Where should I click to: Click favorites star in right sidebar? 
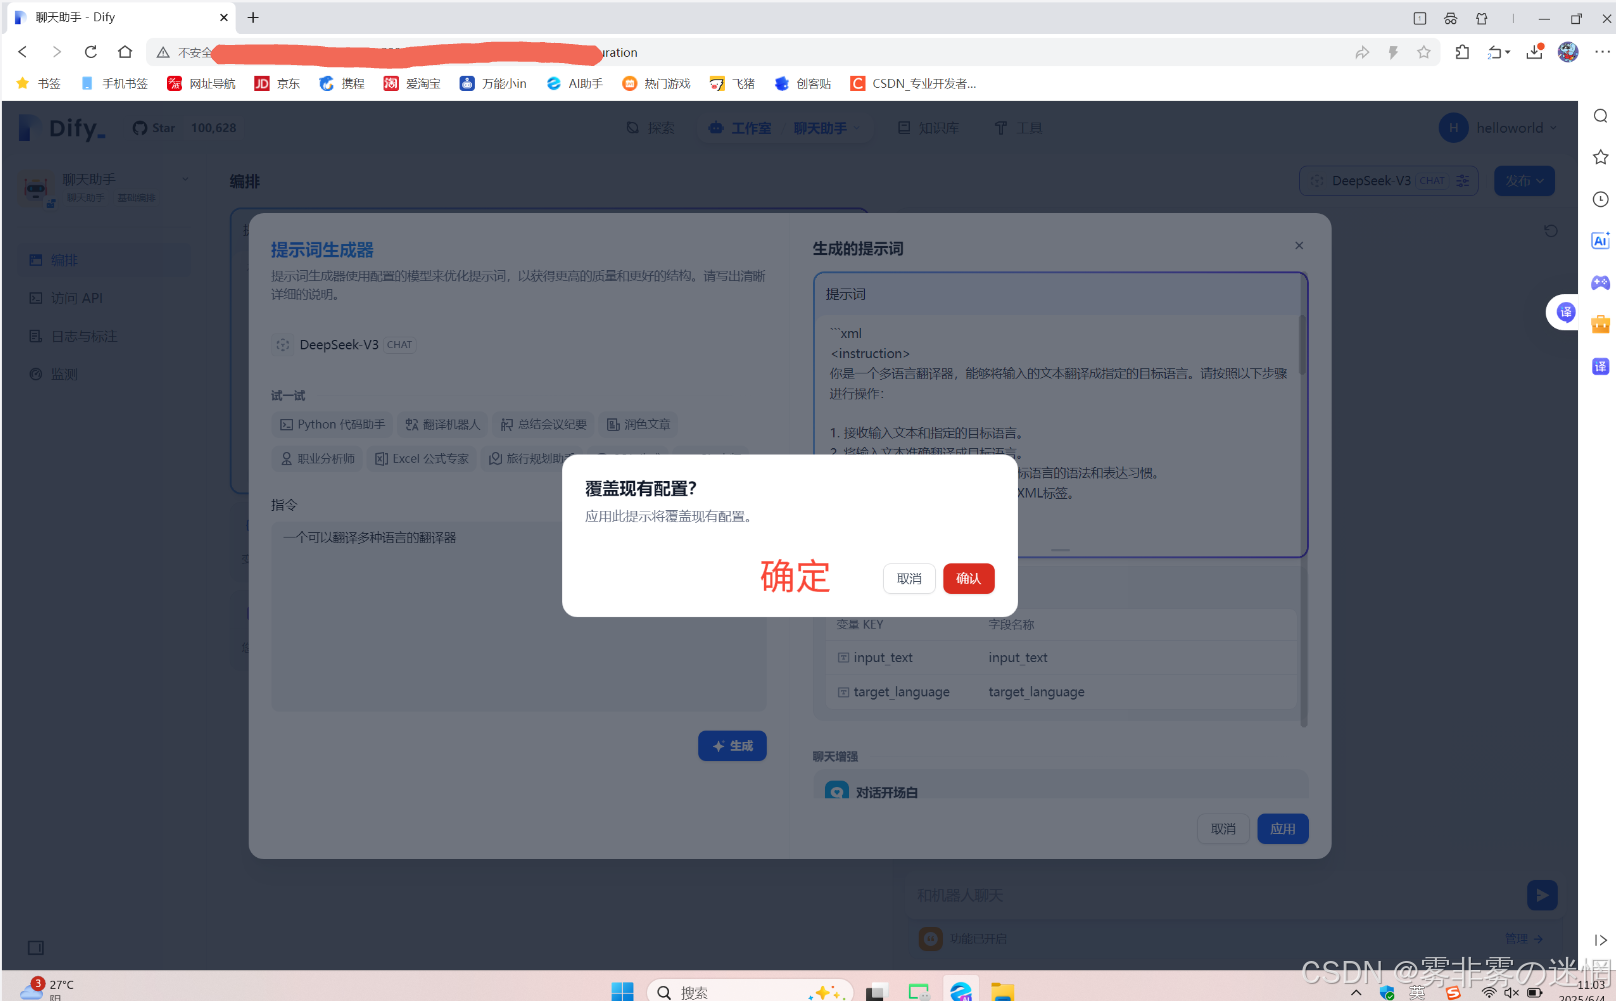[1601, 157]
